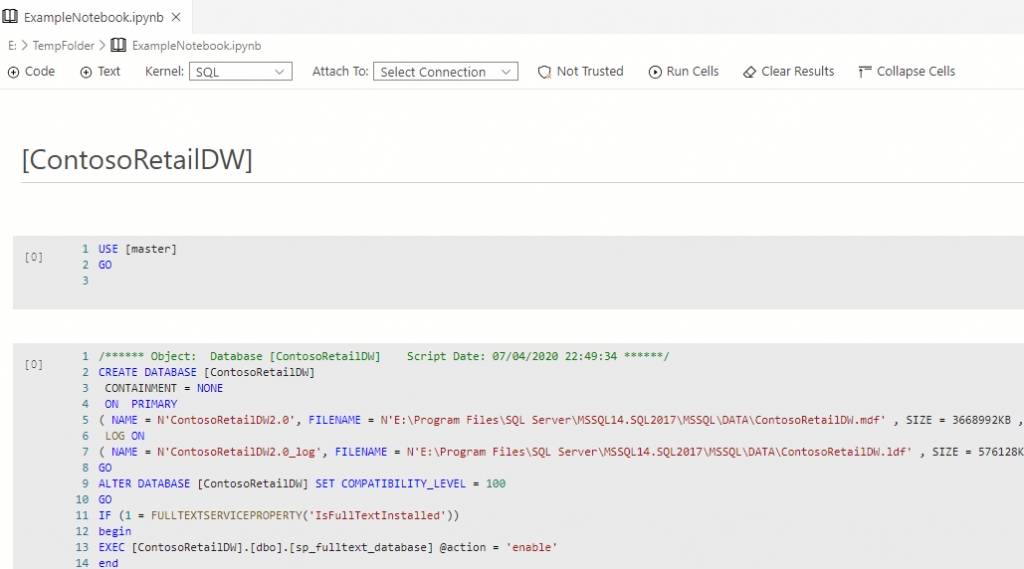Viewport: 1024px width, 569px height.
Task: Click the FULLTEXTSERVICEPROPERTY IF statement line
Action: point(279,515)
